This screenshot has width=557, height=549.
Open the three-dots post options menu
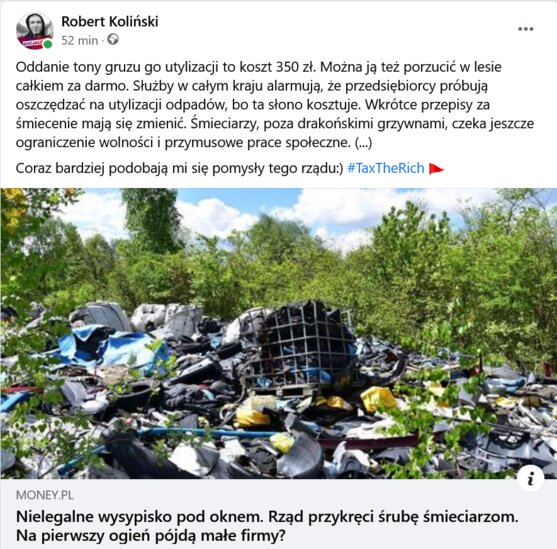click(x=525, y=29)
